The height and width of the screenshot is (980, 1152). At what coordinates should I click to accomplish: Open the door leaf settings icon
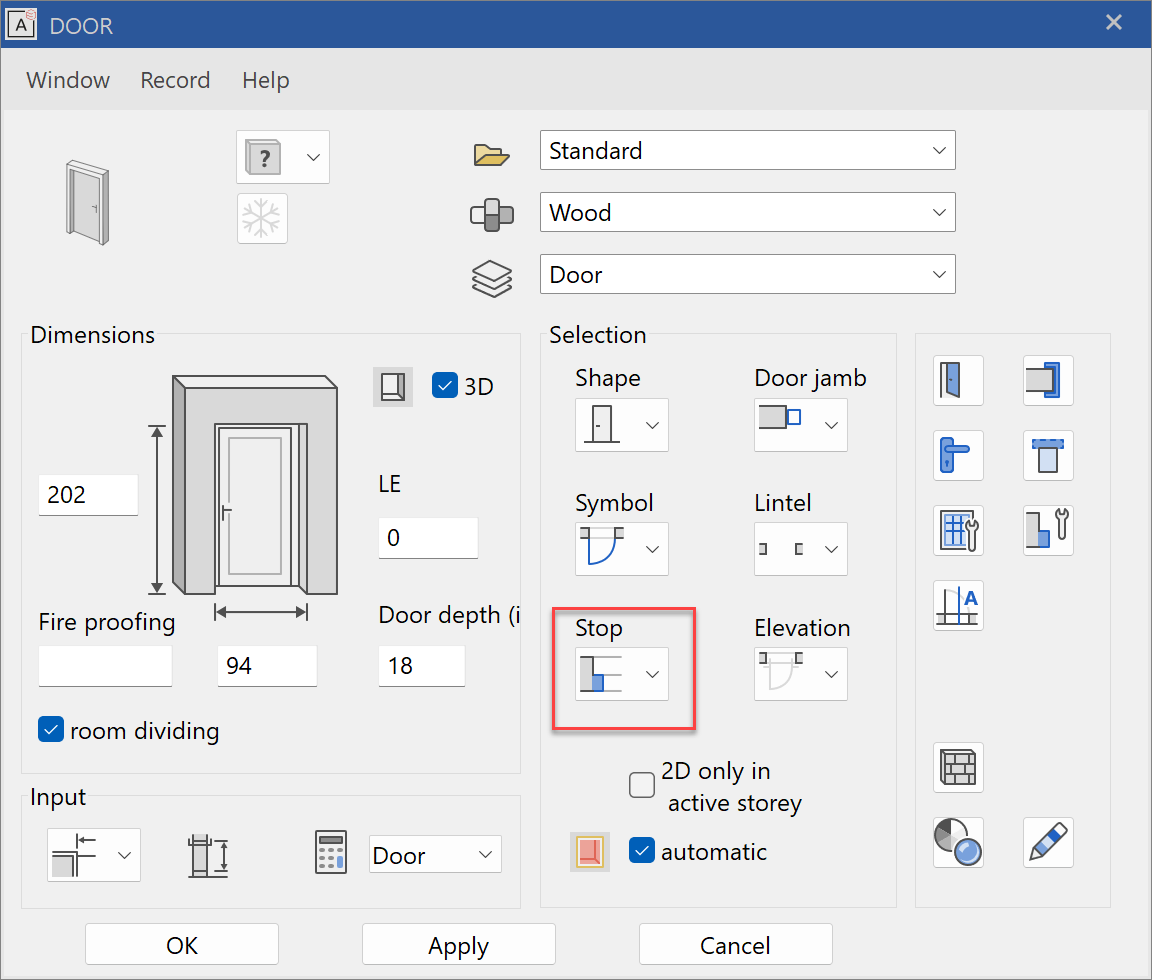(x=958, y=381)
